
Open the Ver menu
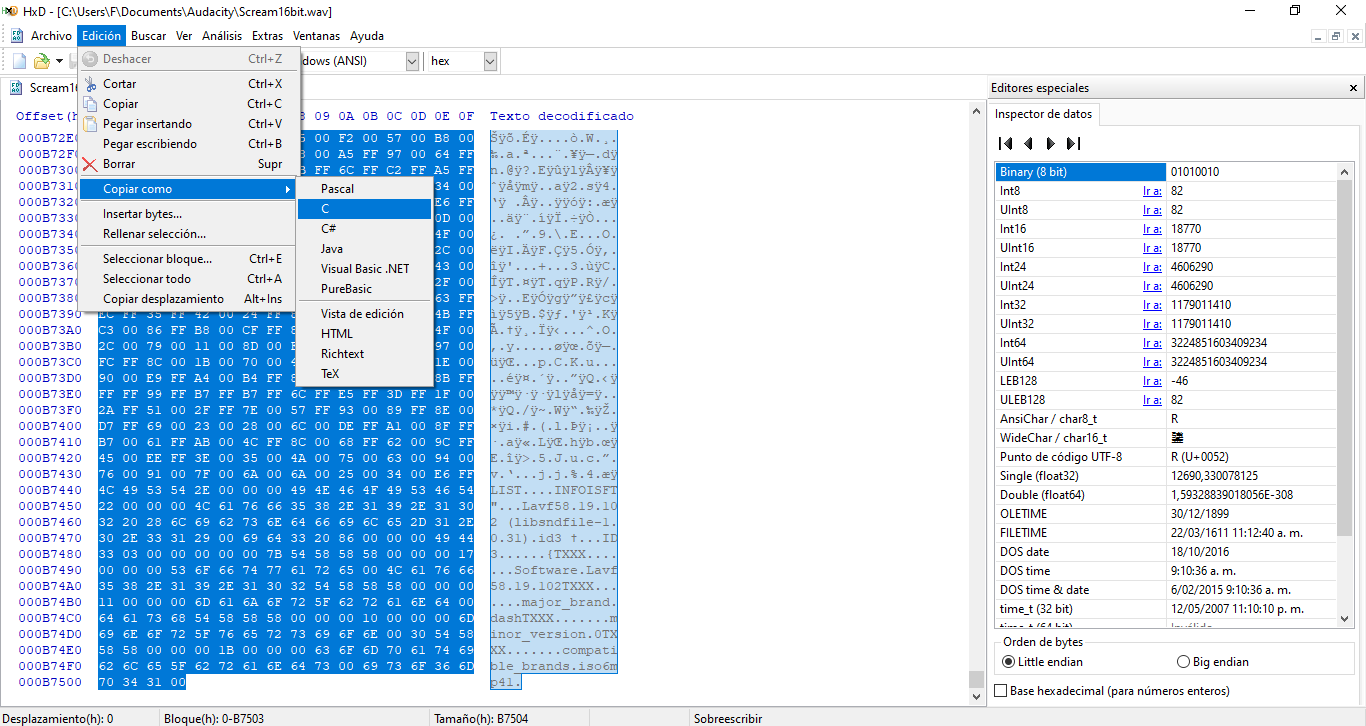tap(184, 36)
